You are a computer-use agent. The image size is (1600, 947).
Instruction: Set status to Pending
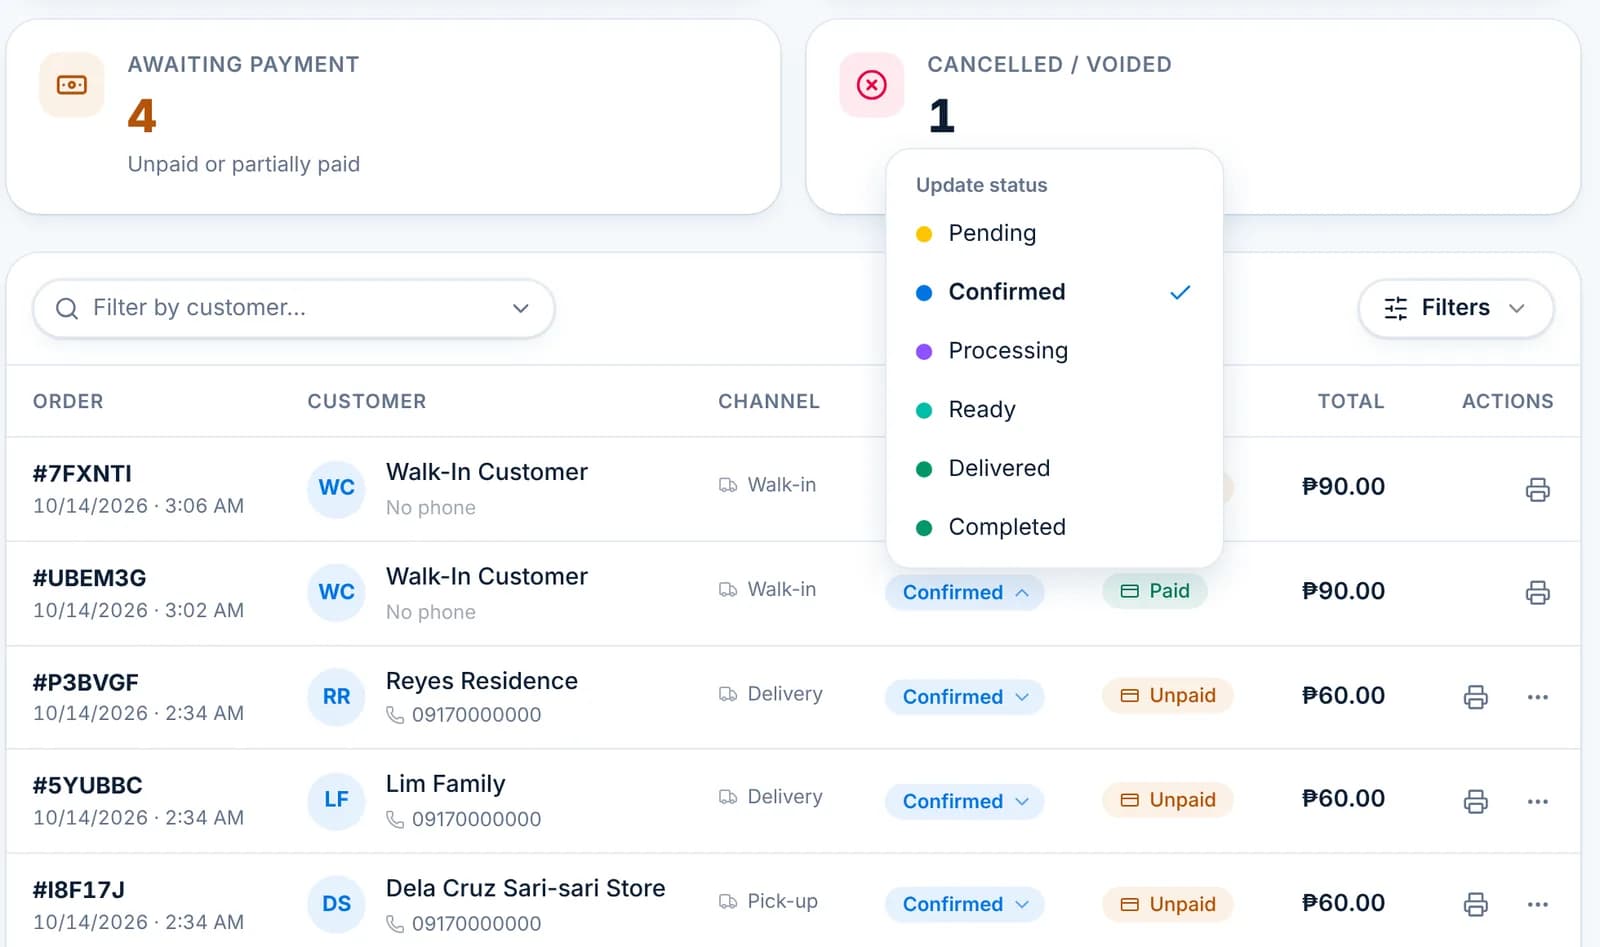[x=1054, y=233]
